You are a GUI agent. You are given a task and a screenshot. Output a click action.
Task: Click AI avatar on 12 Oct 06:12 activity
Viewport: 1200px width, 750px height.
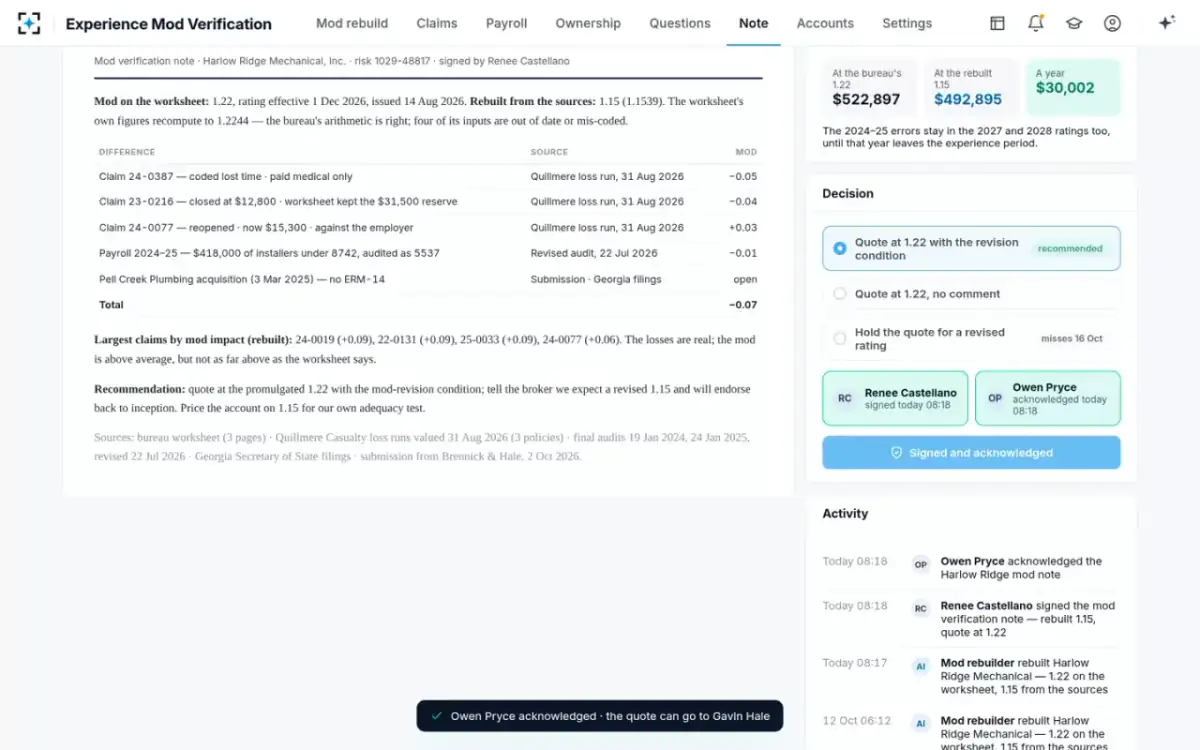[x=921, y=723]
